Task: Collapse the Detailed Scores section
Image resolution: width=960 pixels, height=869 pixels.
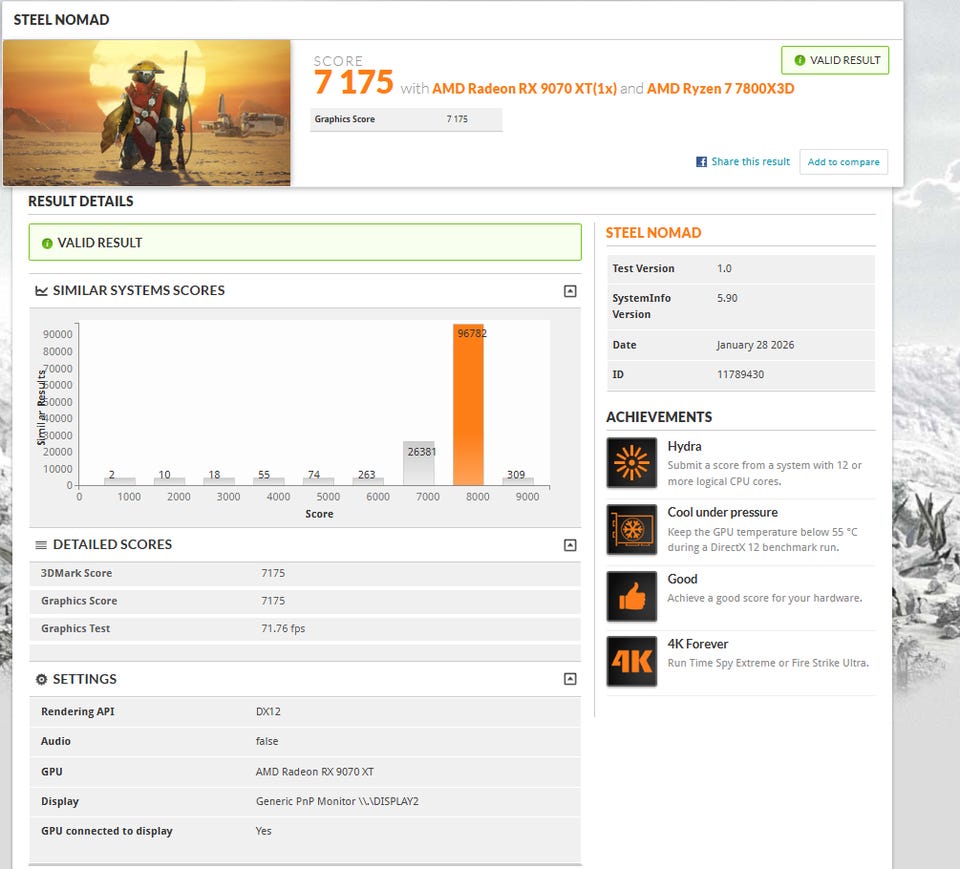Action: [570, 545]
